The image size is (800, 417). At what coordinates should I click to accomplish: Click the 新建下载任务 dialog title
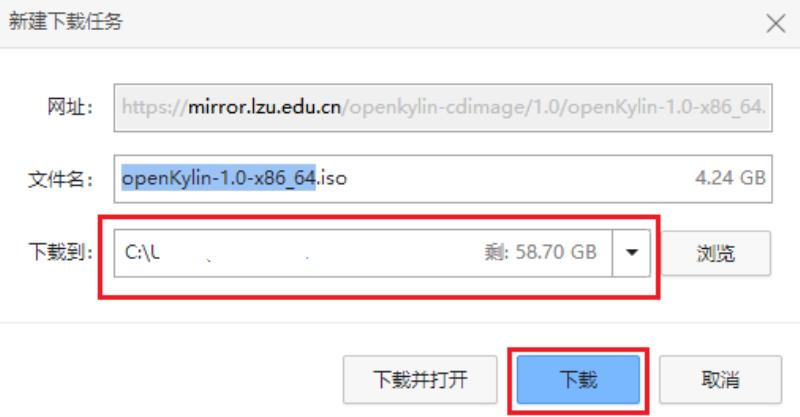(x=65, y=21)
